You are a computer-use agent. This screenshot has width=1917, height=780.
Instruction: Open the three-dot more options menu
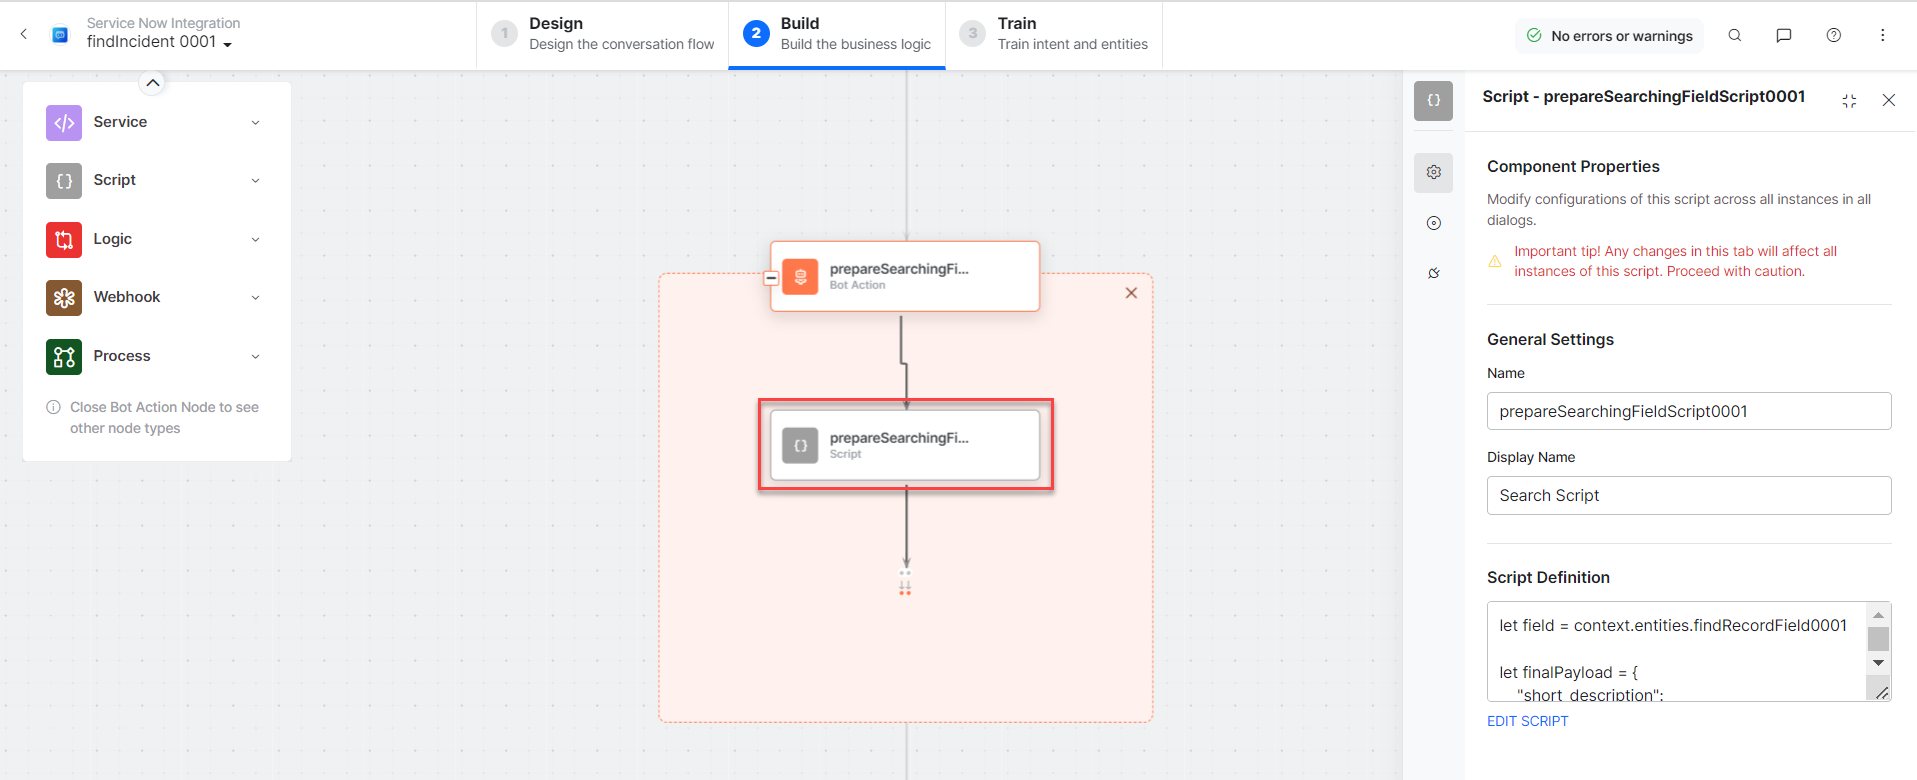tap(1882, 35)
